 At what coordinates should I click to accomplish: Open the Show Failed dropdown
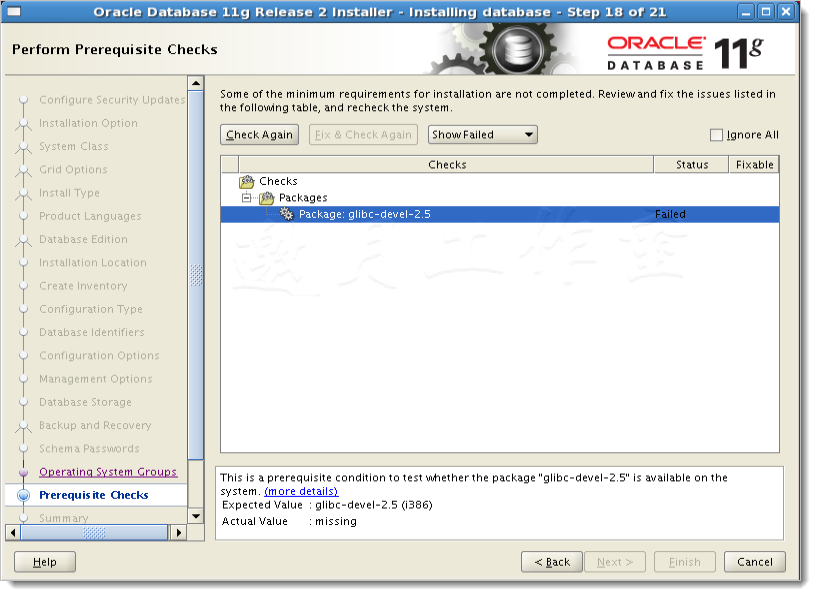tap(482, 134)
